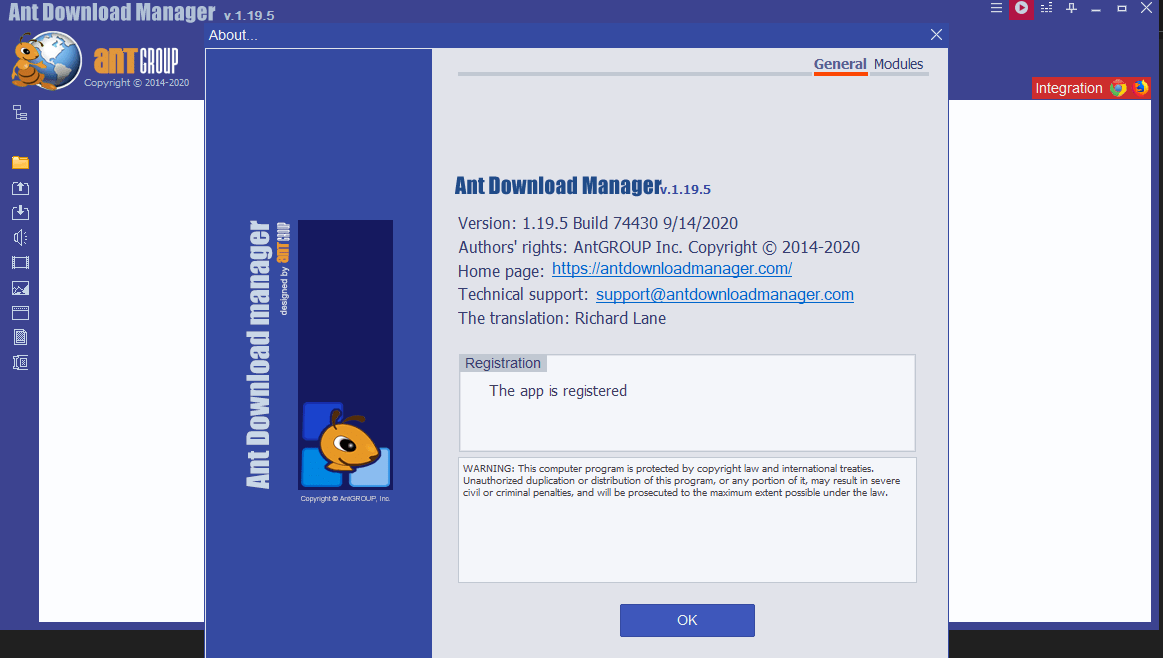Image resolution: width=1163 pixels, height=658 pixels.
Task: Switch to the Modules tab
Action: tap(898, 65)
